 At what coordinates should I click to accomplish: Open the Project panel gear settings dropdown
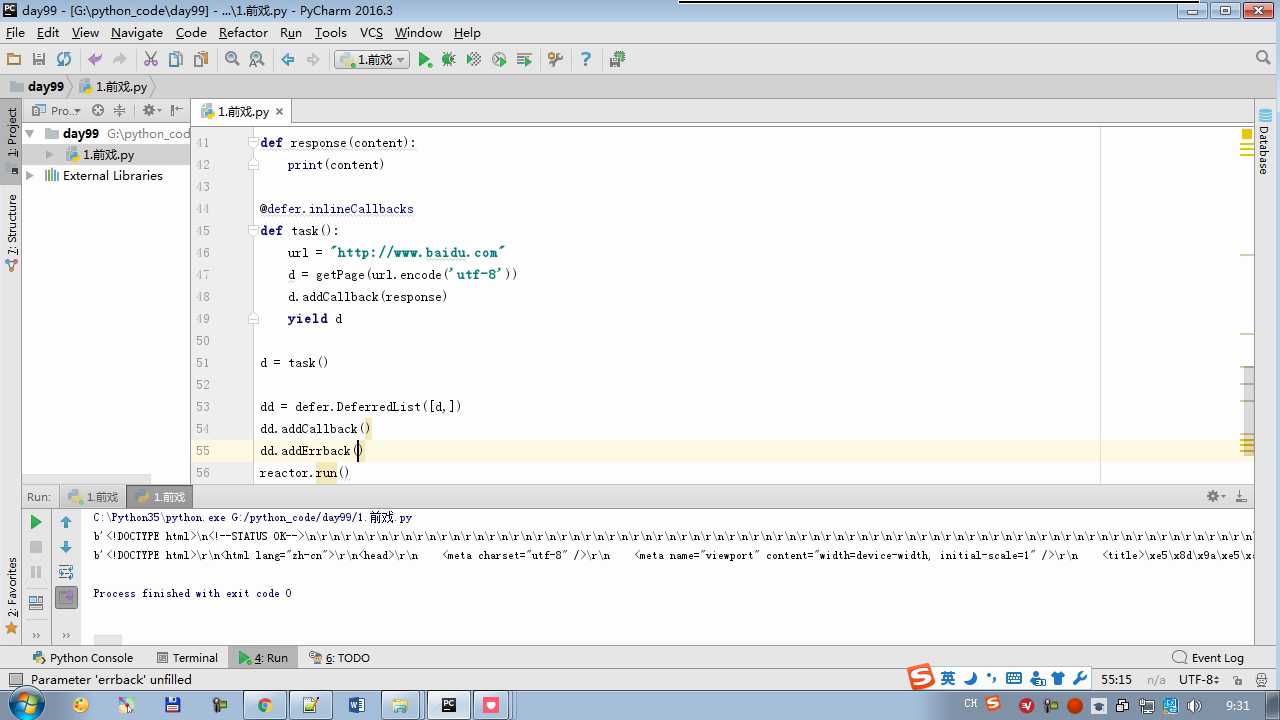(151, 111)
